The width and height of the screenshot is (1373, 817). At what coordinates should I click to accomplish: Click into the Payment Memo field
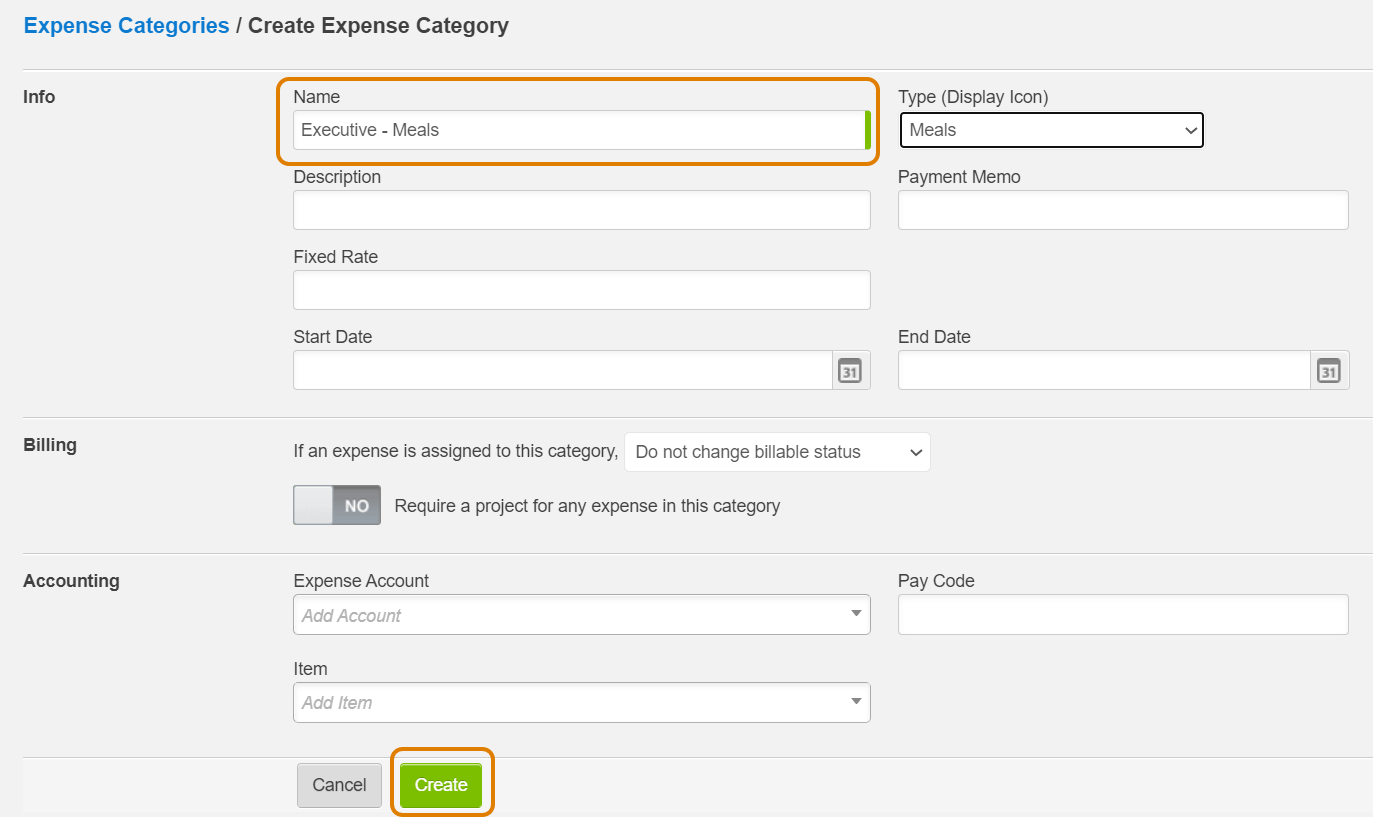(1123, 210)
